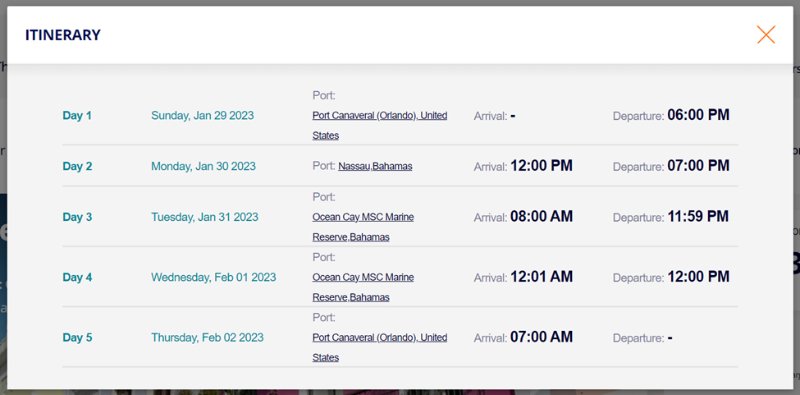
Task: Click the 08:00 AM arrival time
Action: coord(541,216)
